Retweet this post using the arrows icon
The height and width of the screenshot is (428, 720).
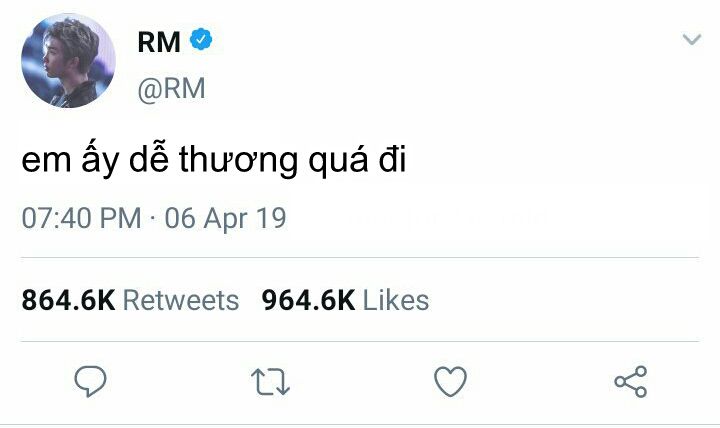pos(270,382)
